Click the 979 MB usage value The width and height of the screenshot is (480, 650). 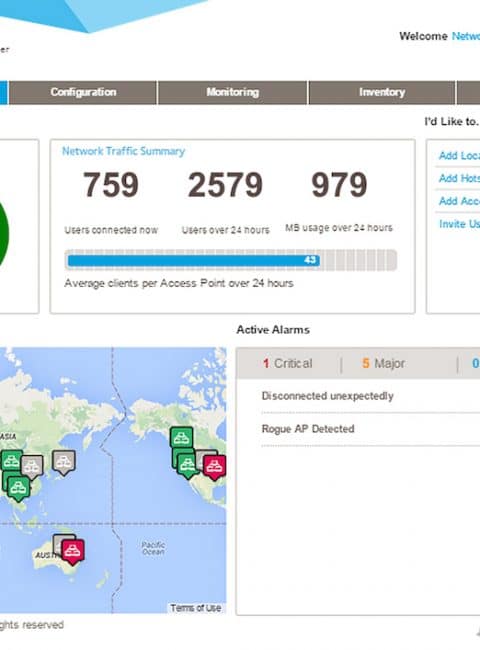coord(339,184)
